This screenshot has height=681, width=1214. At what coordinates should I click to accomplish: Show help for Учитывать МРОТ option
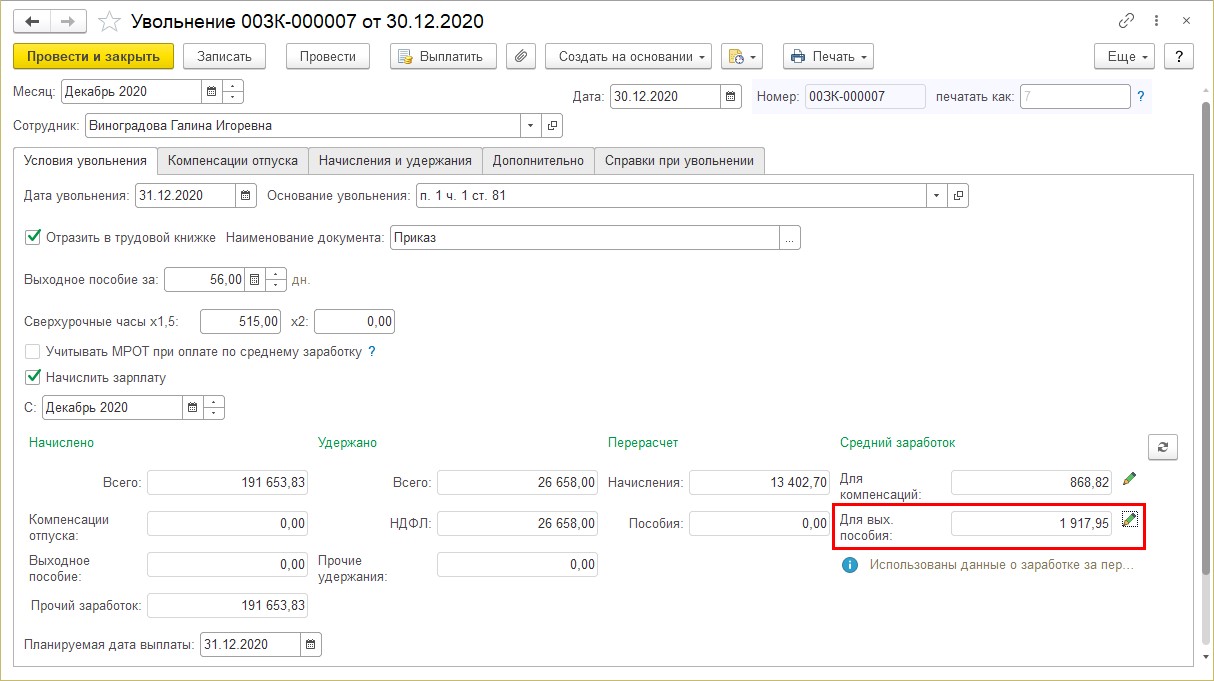click(372, 352)
